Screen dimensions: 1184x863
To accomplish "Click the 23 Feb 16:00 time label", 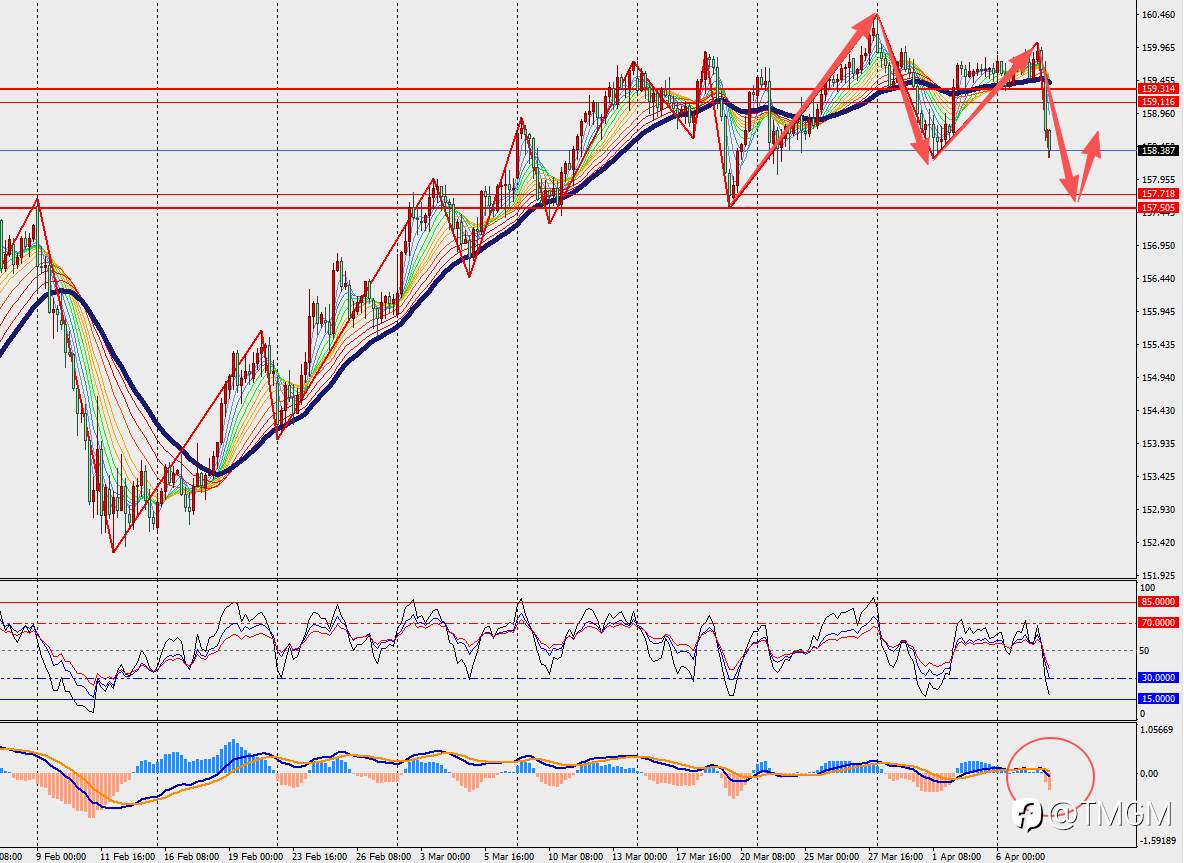I will point(319,856).
